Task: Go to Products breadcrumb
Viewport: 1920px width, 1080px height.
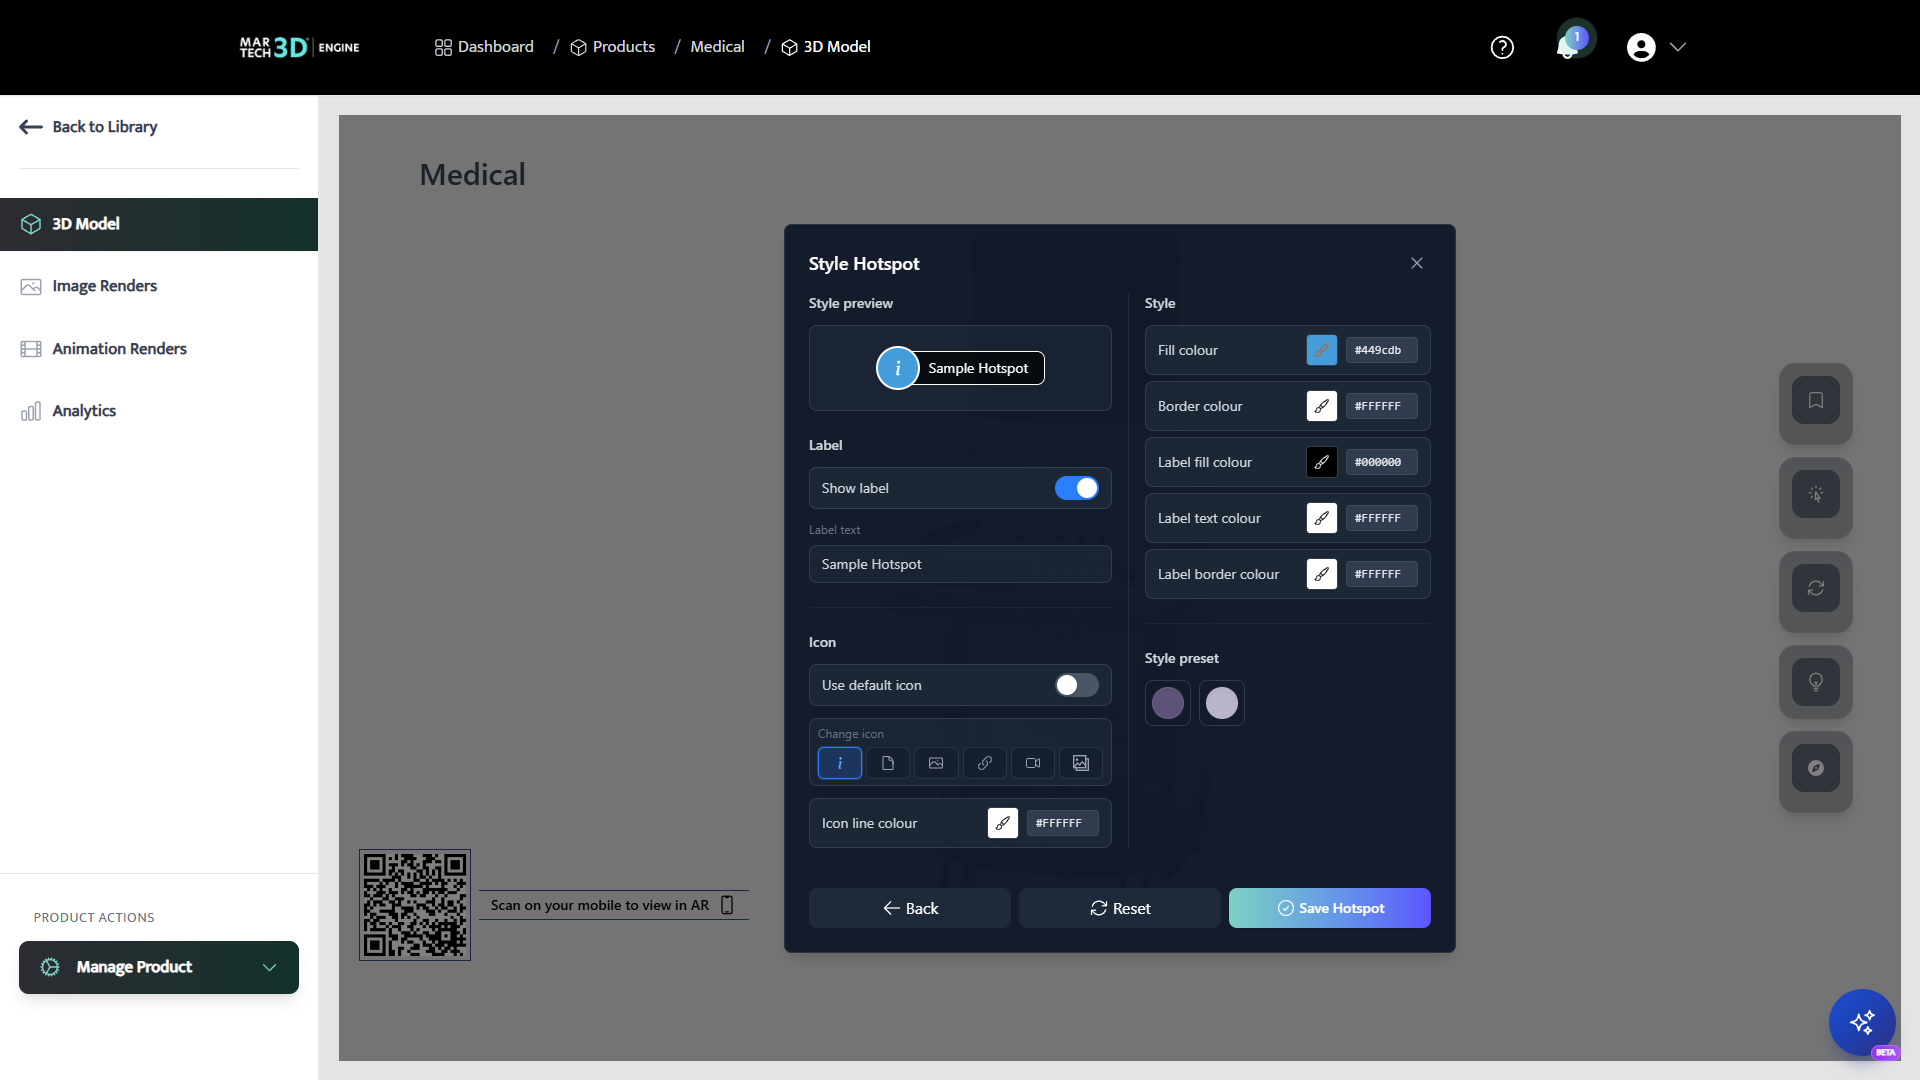Action: click(x=613, y=47)
